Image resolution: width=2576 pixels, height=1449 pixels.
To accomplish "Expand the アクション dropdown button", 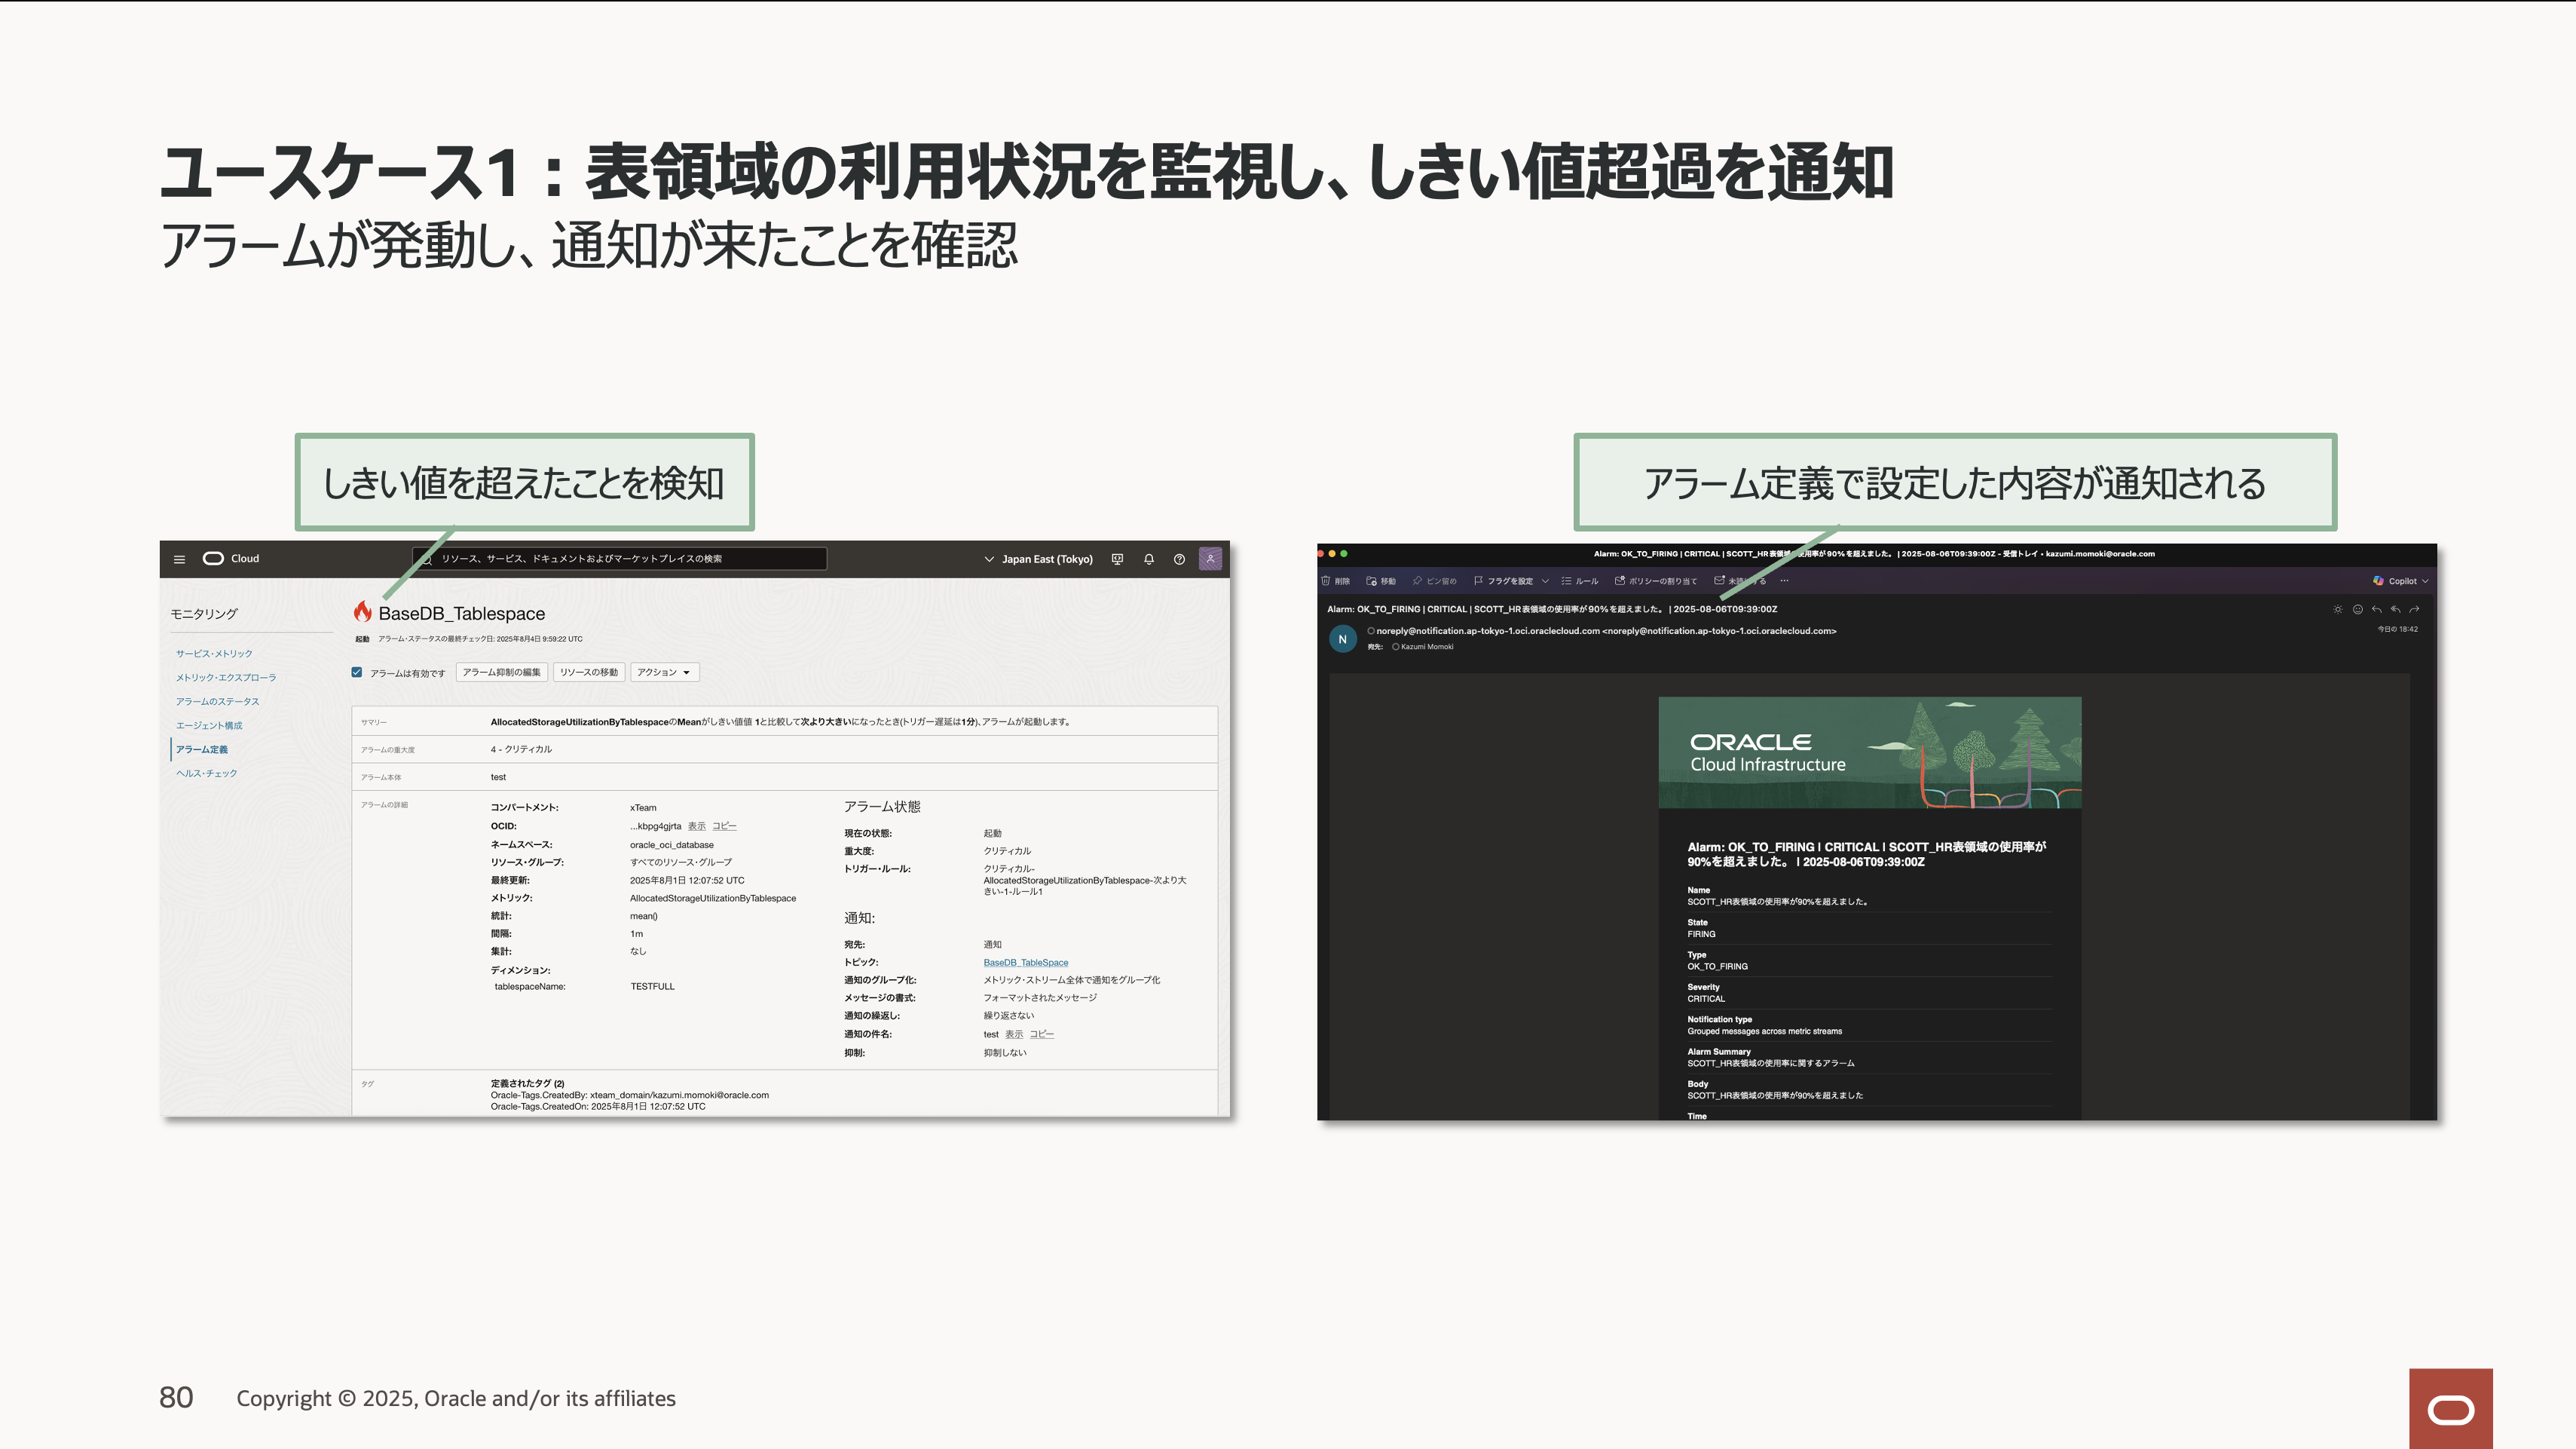I will click(x=664, y=672).
